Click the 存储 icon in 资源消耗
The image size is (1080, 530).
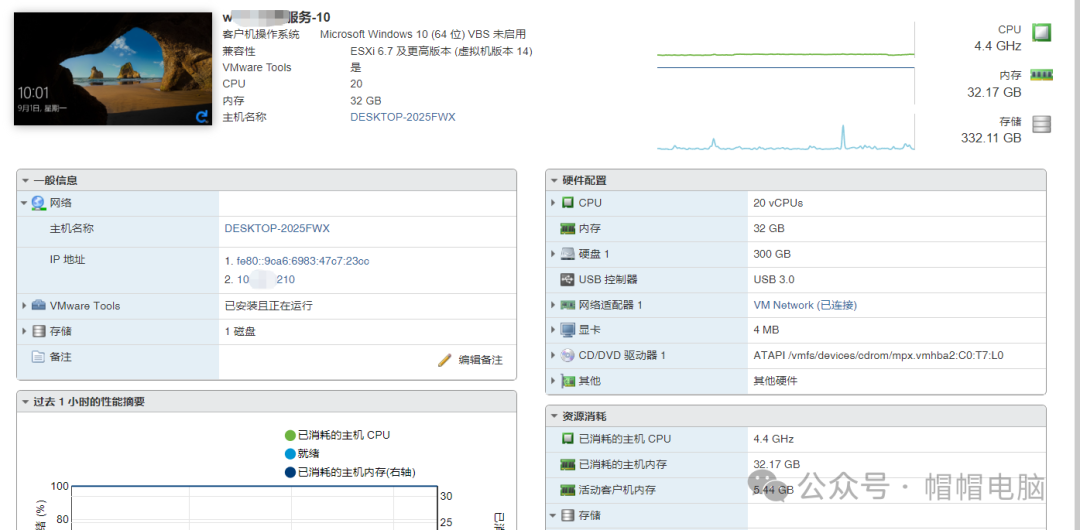[x=568, y=515]
